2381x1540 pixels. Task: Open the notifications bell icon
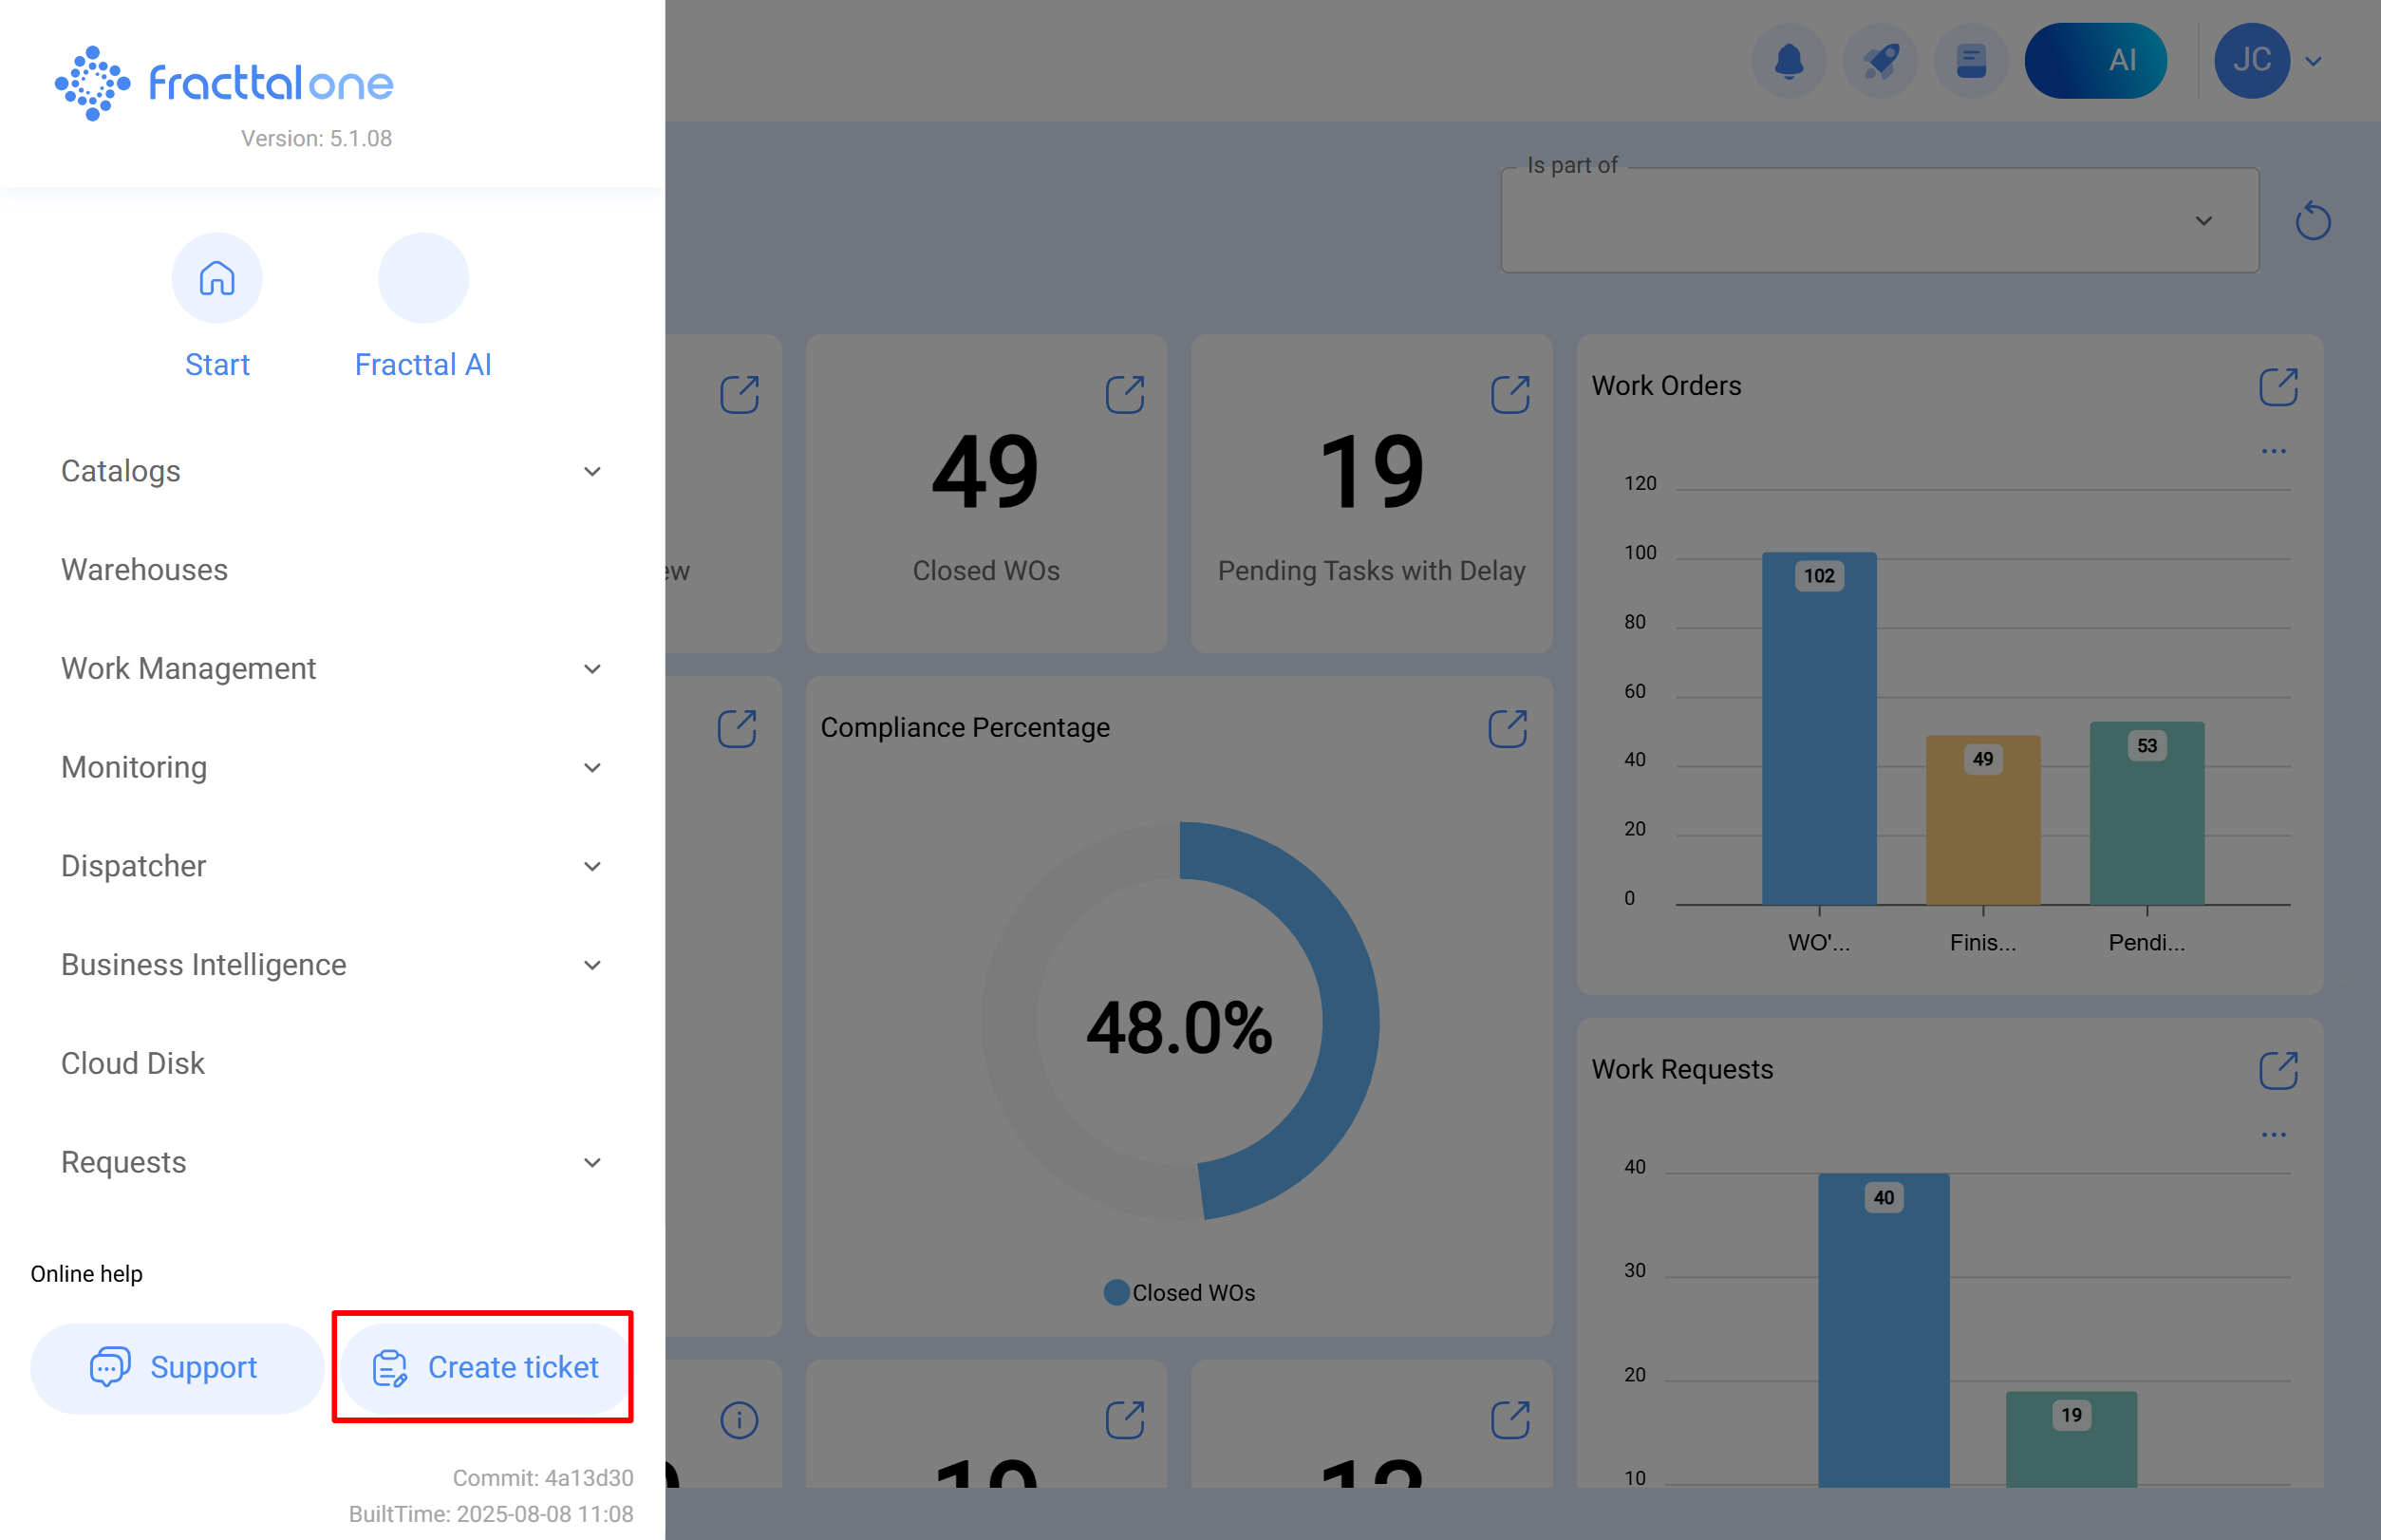[1789, 60]
